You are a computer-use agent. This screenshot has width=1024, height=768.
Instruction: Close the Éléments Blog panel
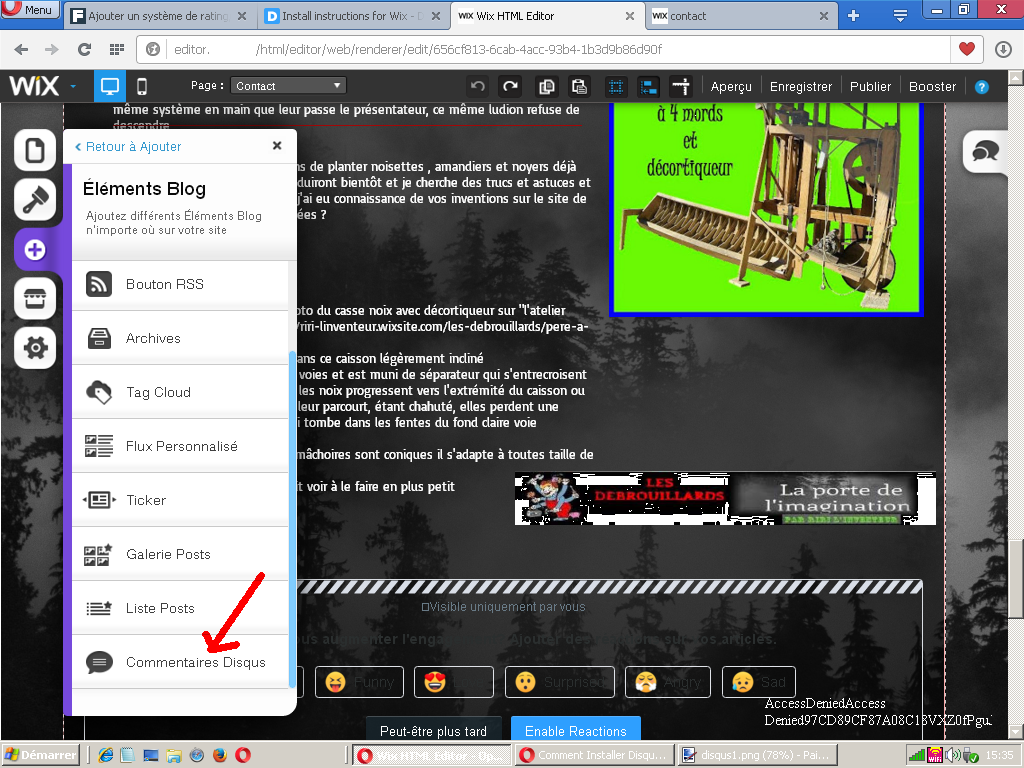[277, 146]
